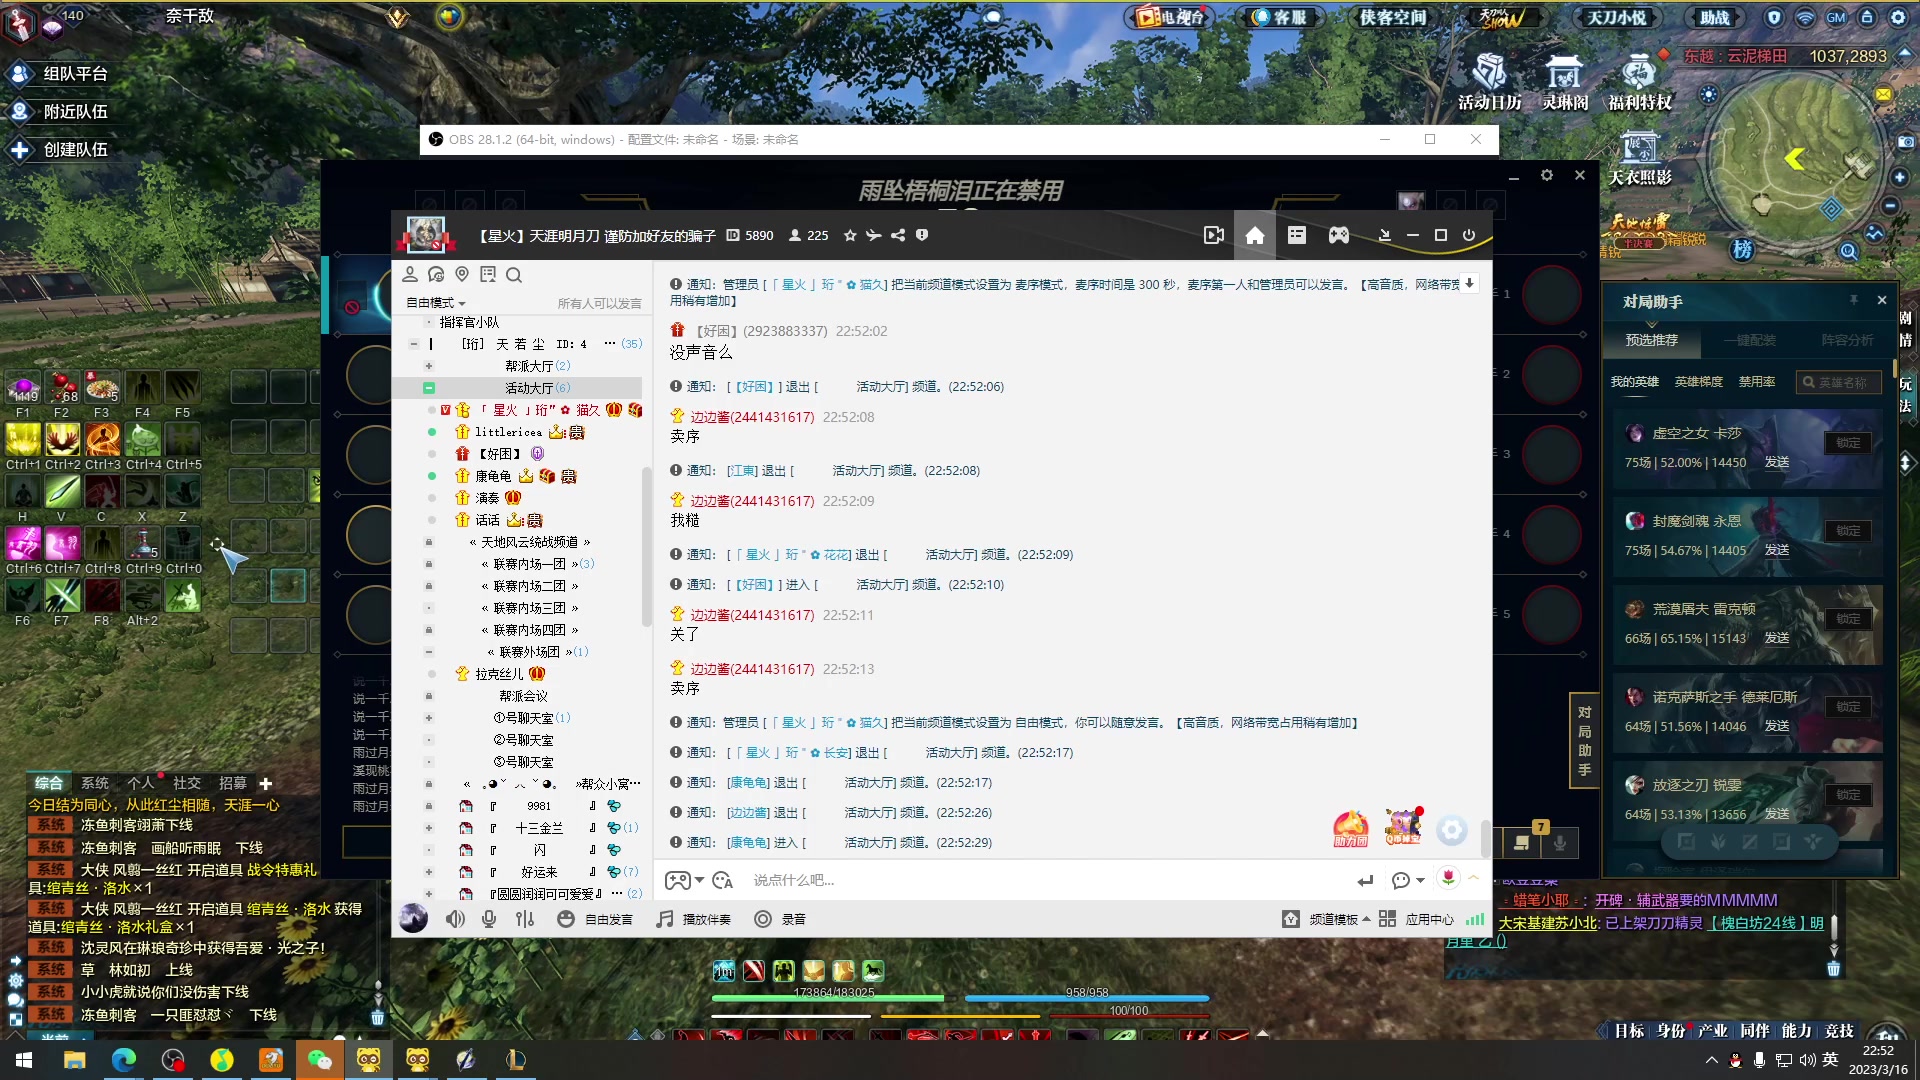Switch to 预选推荐 tab in 对局助手

pos(1651,340)
